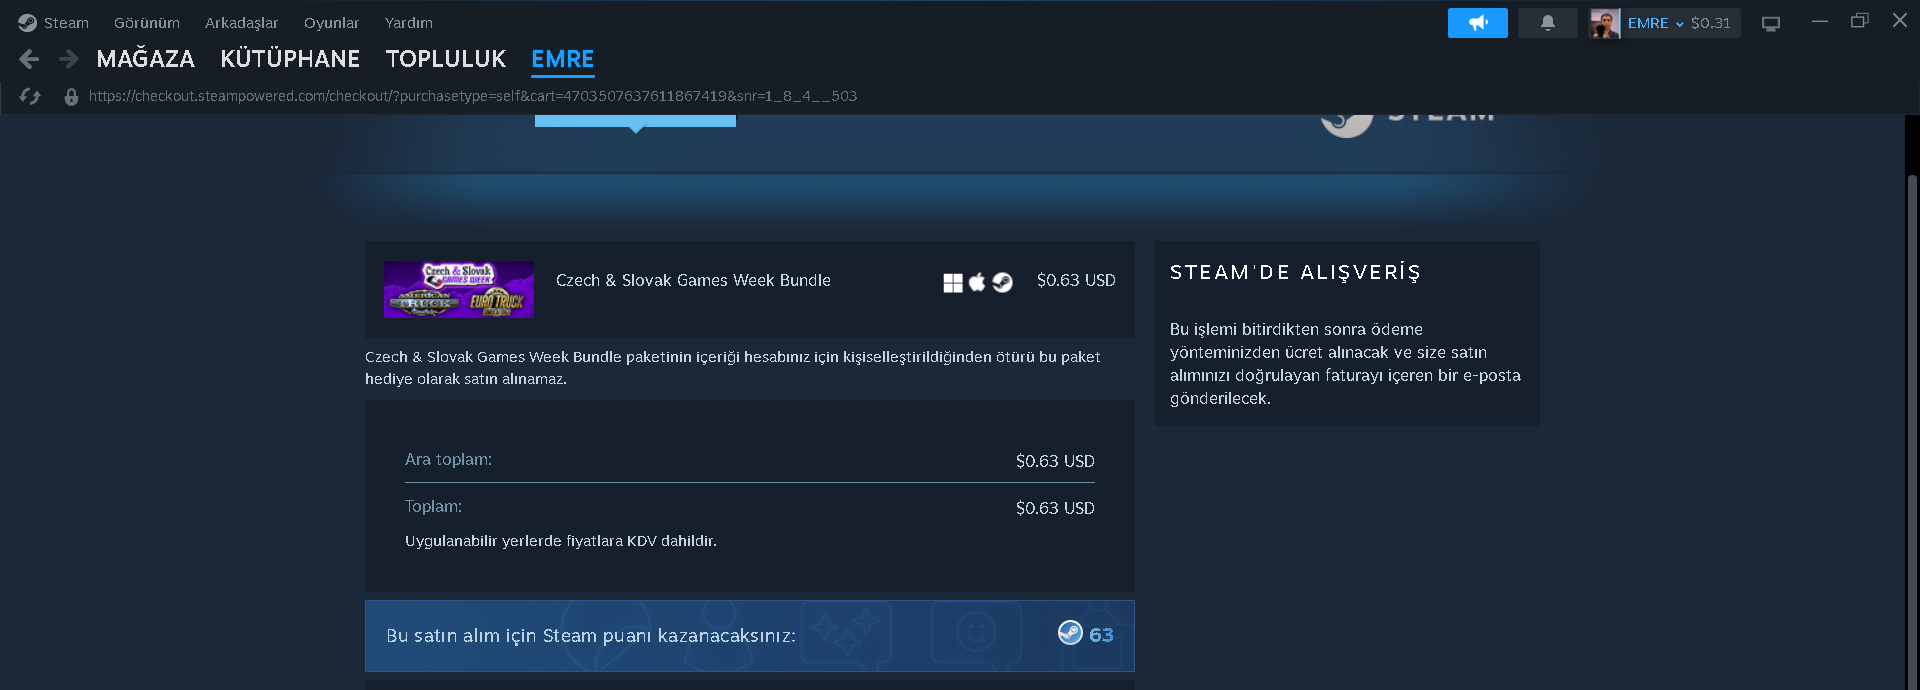This screenshot has height=690, width=1920.
Task: Click the Steam points coin icon
Action: (1070, 633)
